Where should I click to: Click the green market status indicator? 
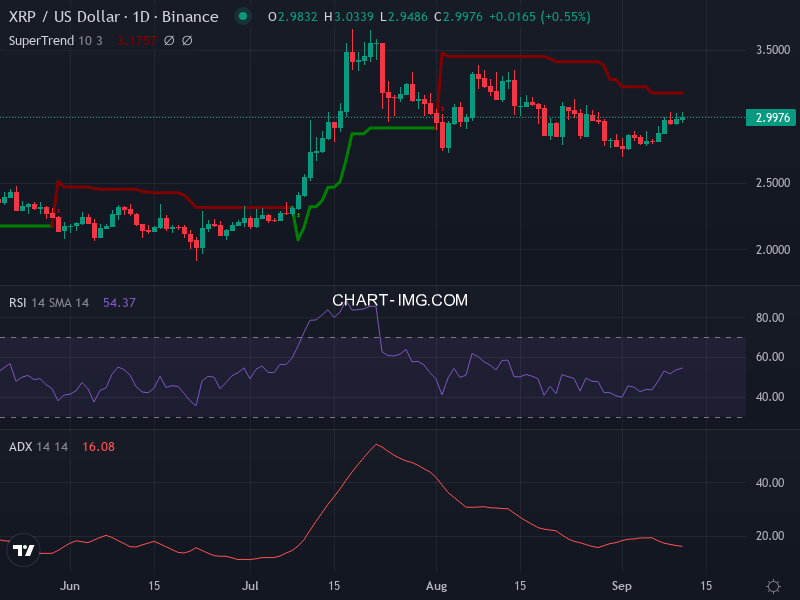pyautogui.click(x=242, y=17)
